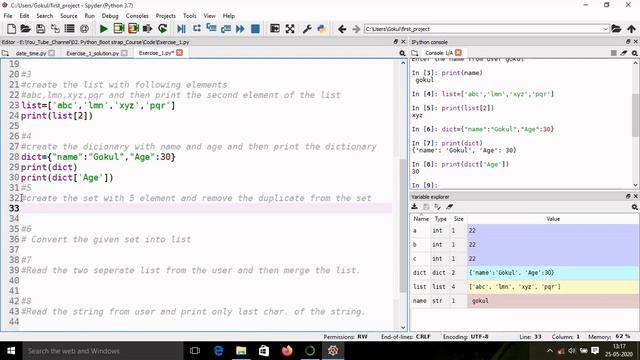The image size is (640, 360).
Task: Click debug Step Return icon
Action: [226, 29]
